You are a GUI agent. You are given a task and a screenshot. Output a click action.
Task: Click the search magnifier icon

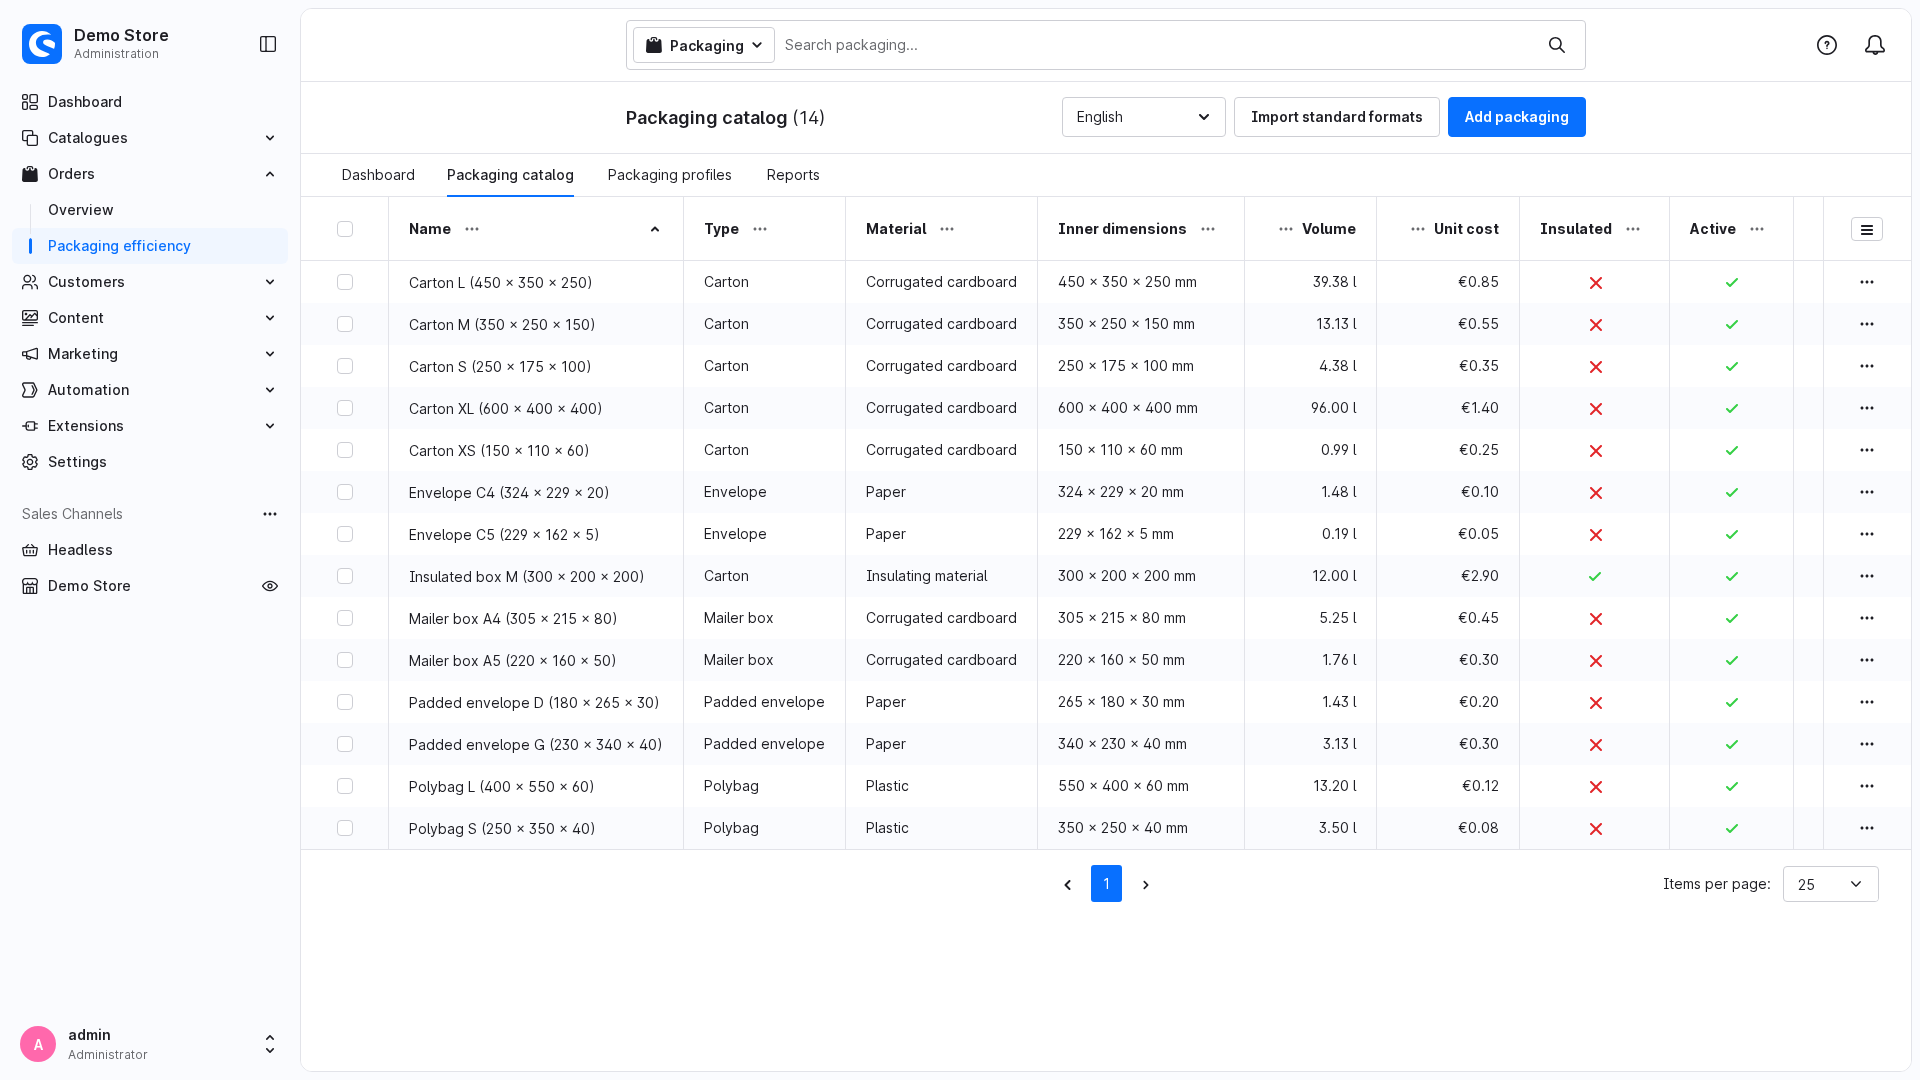click(1557, 45)
